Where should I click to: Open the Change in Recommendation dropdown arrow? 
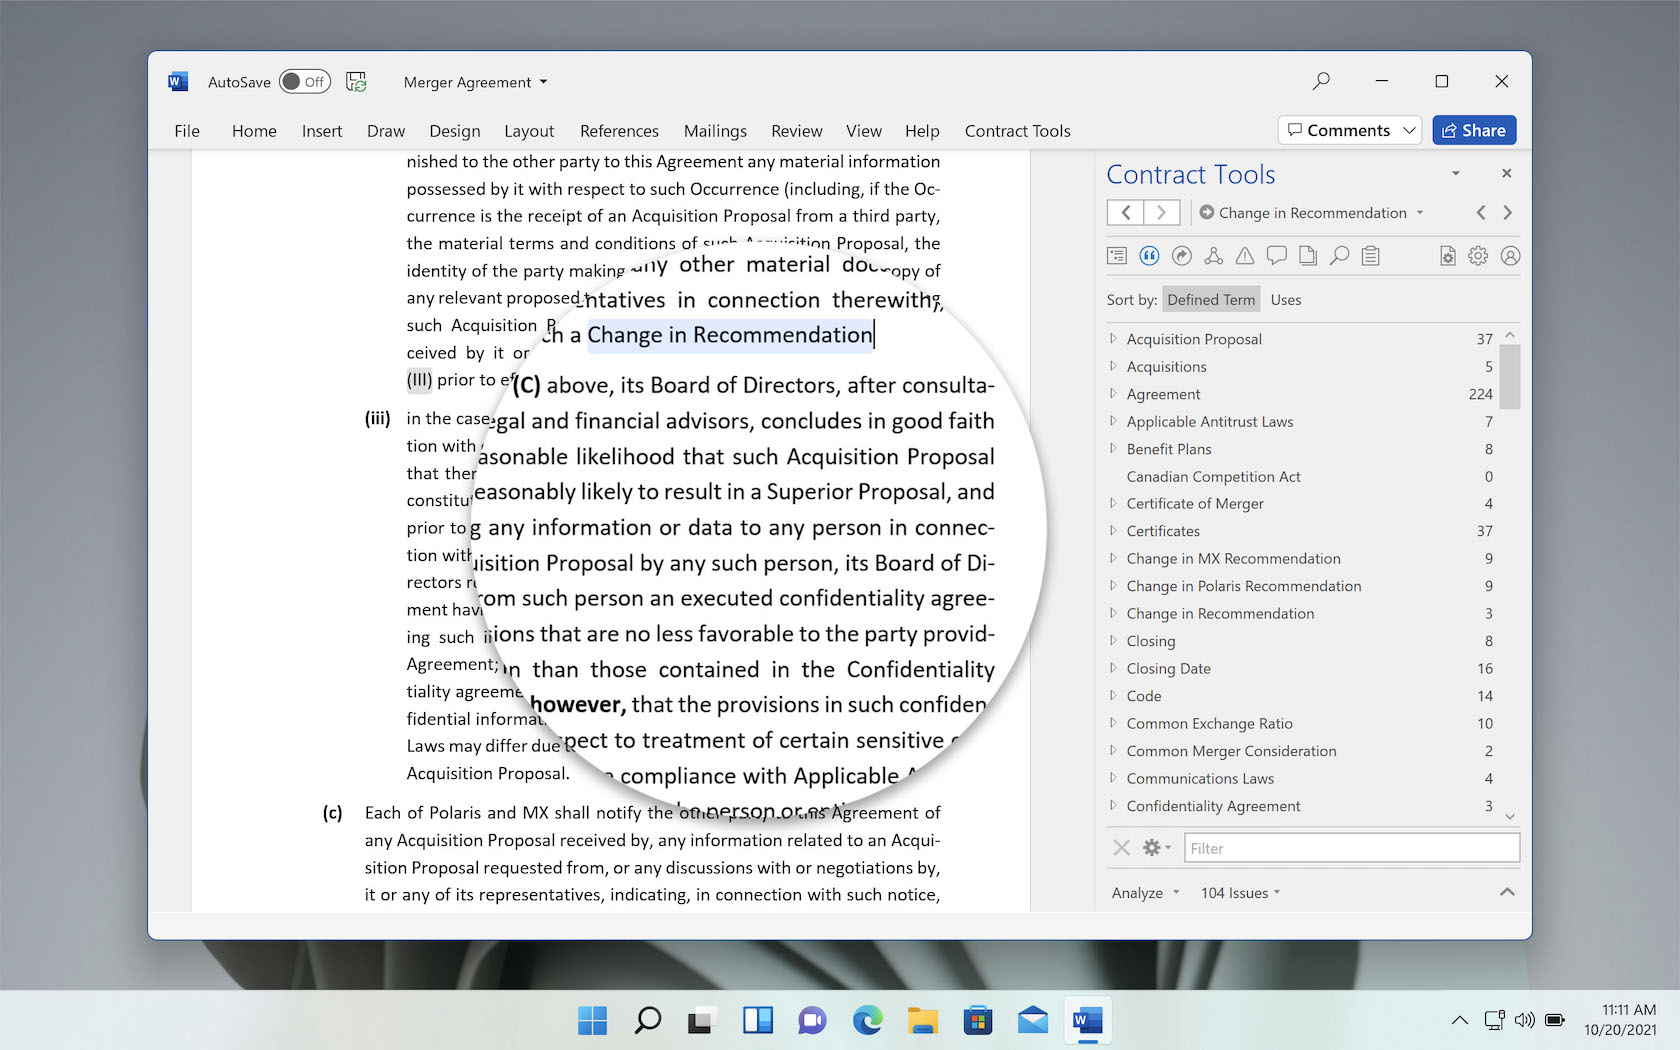pos(1419,213)
